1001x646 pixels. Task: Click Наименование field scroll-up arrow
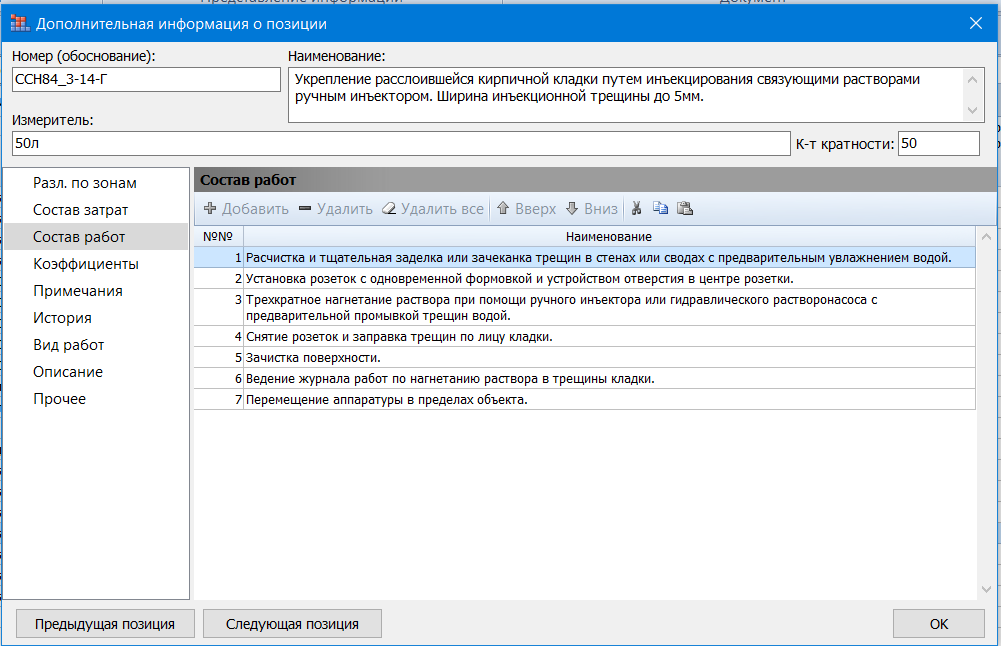972,80
